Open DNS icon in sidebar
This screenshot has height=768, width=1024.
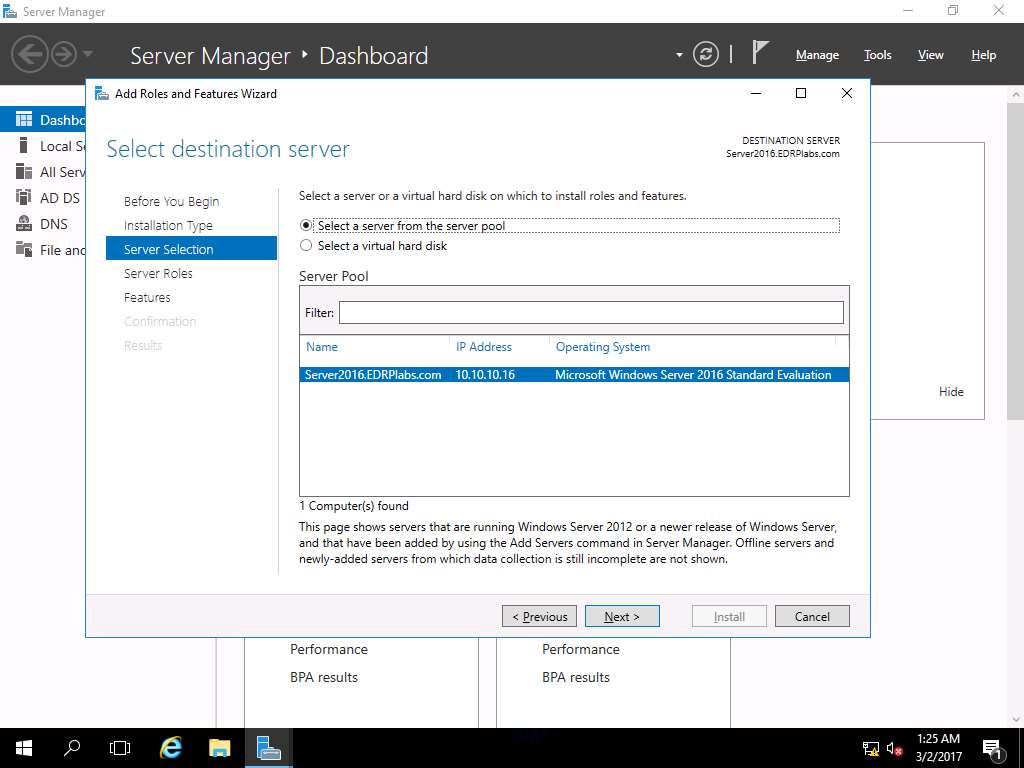click(x=24, y=223)
